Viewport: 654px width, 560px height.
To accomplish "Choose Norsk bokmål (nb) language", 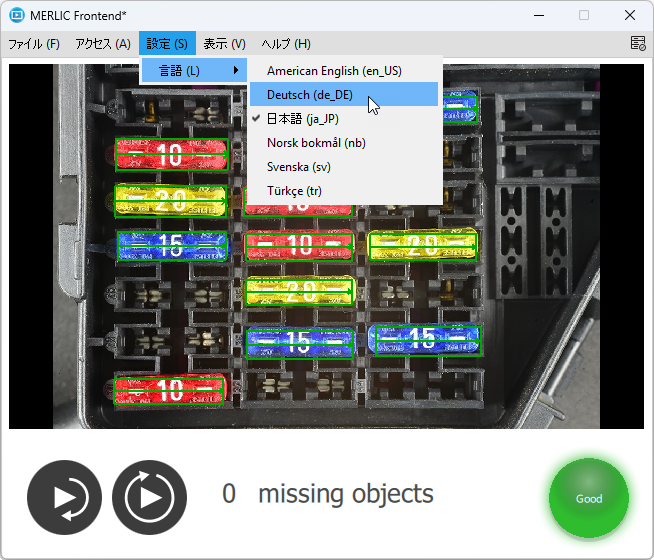I will 316,143.
